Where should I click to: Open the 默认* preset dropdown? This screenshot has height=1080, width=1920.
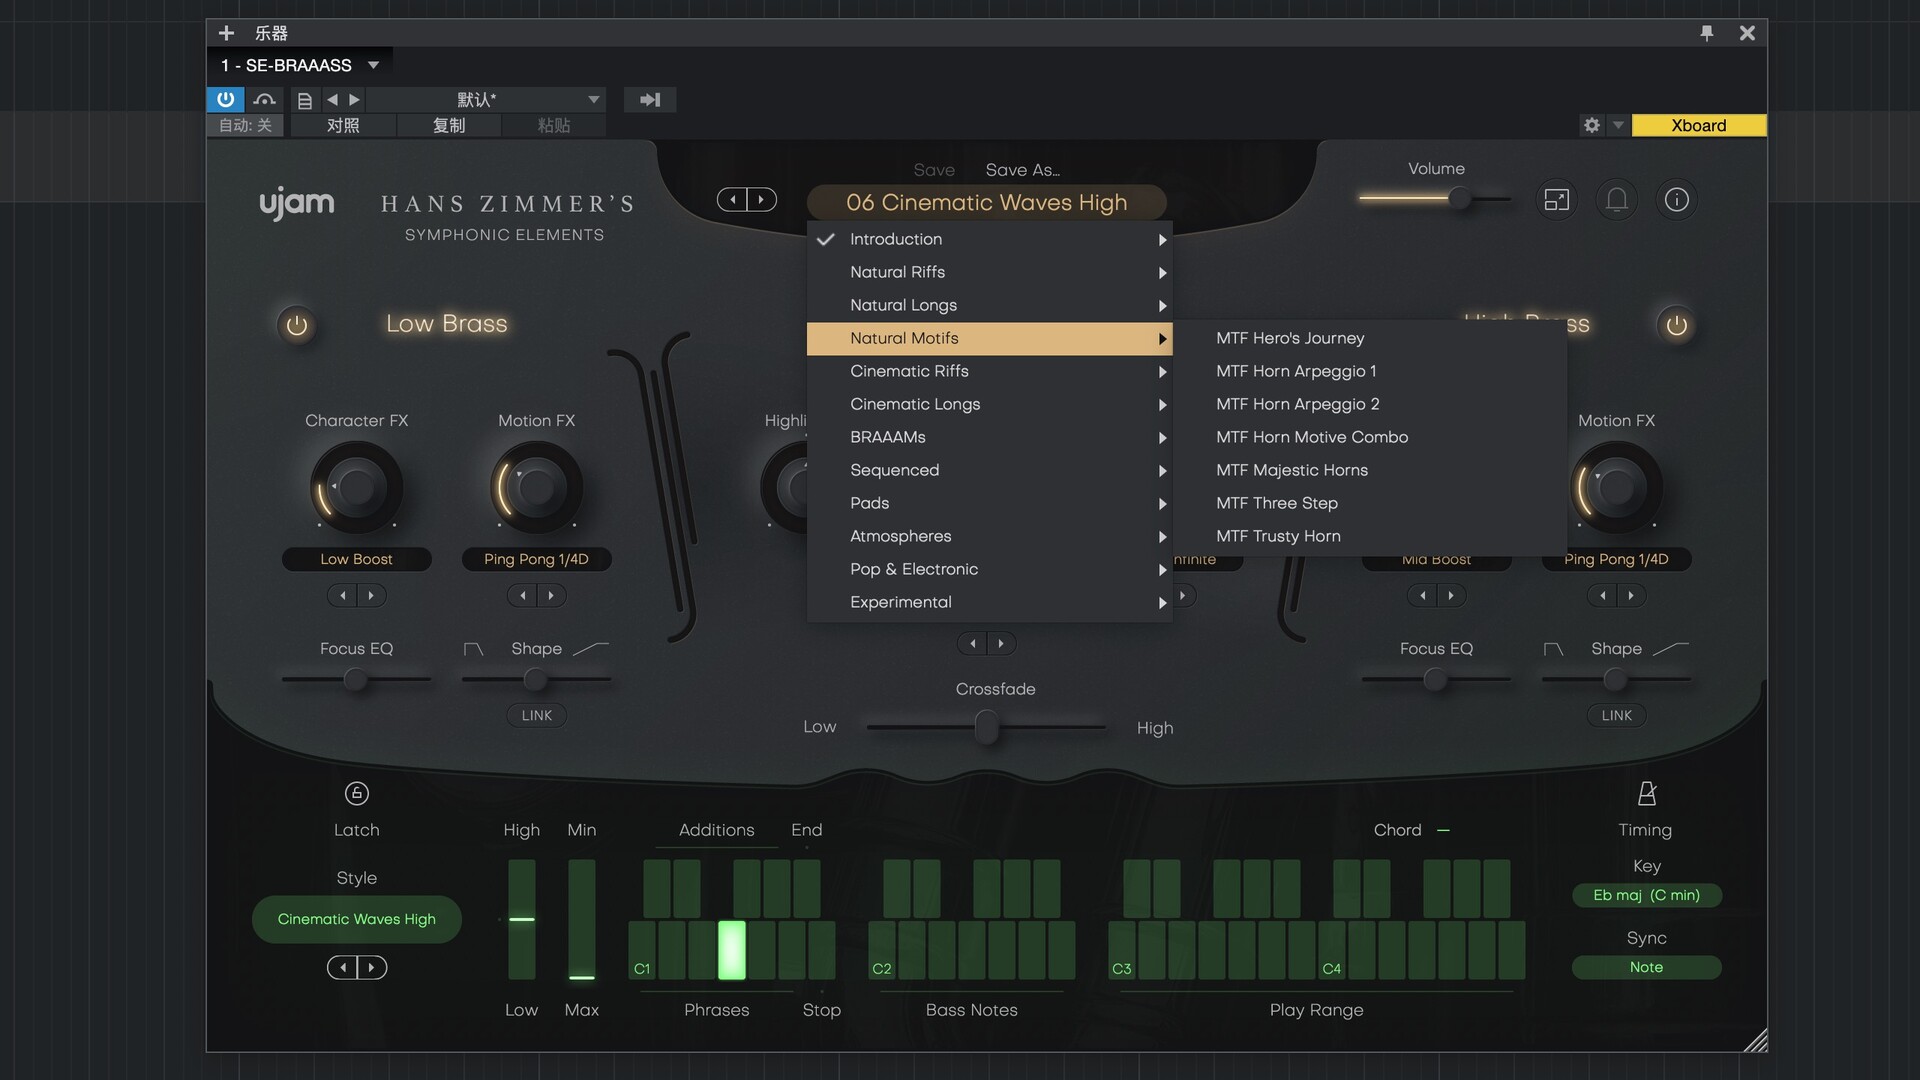(485, 99)
